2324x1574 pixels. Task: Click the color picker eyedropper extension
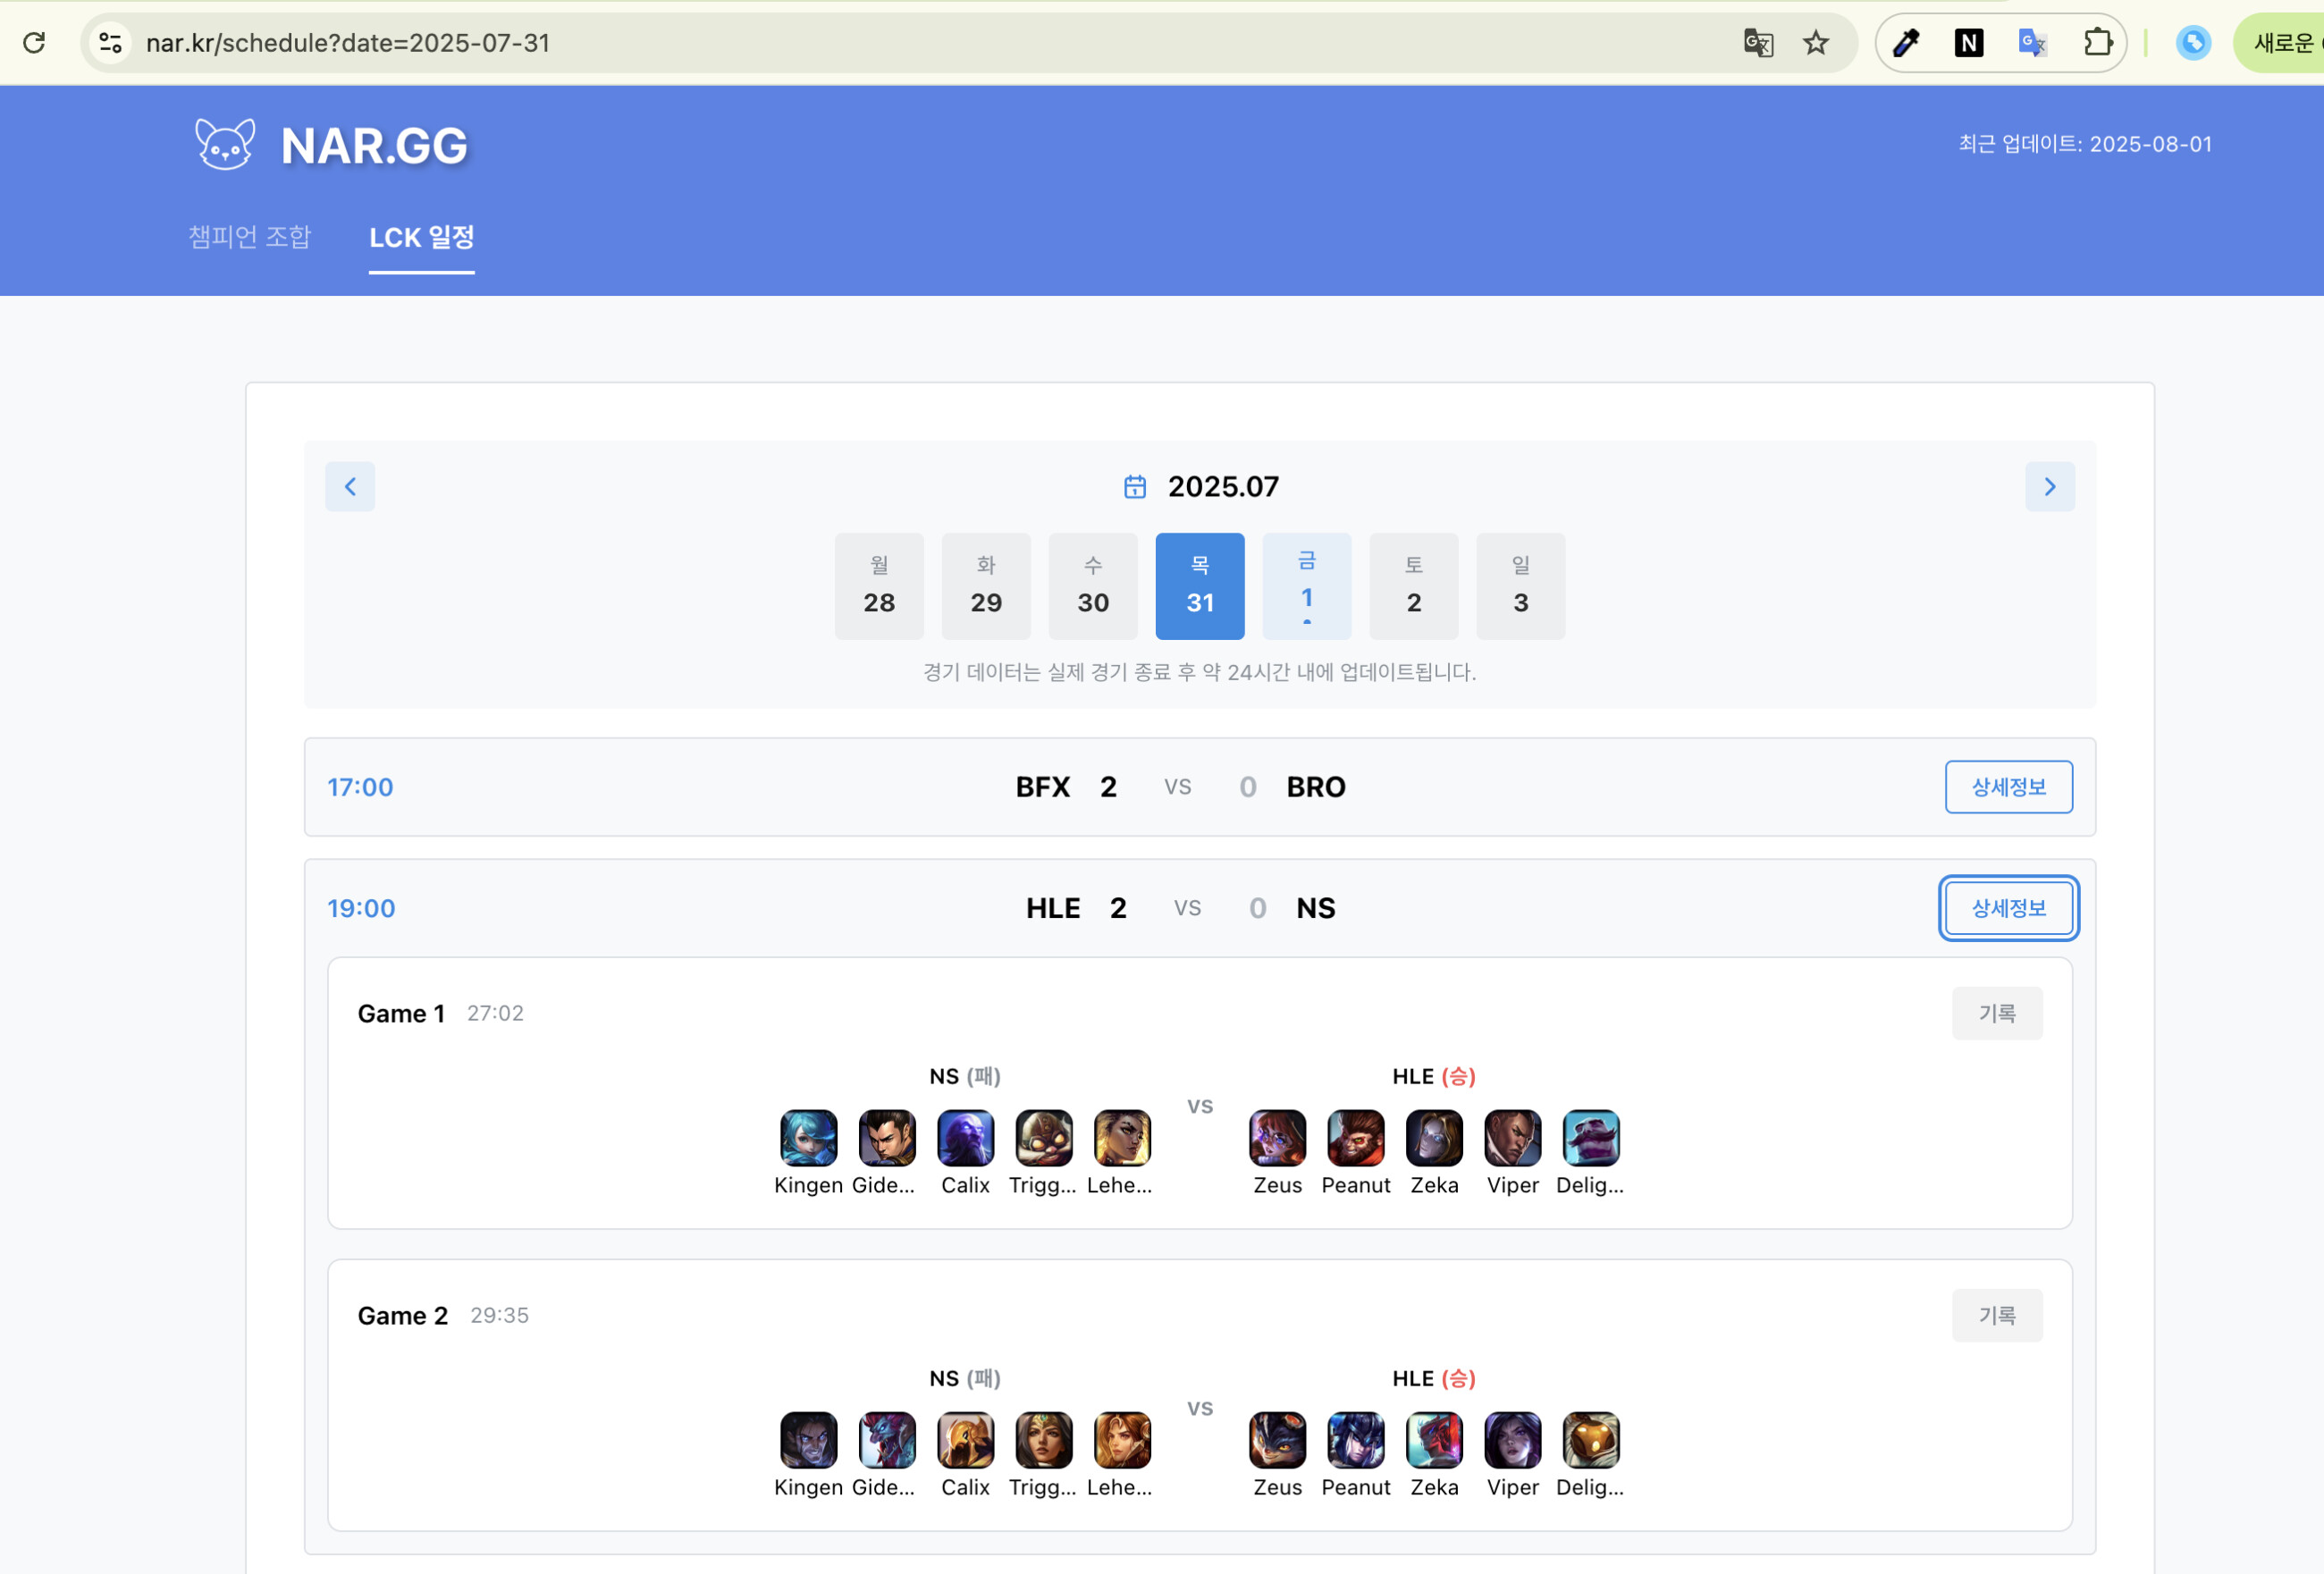click(1906, 43)
